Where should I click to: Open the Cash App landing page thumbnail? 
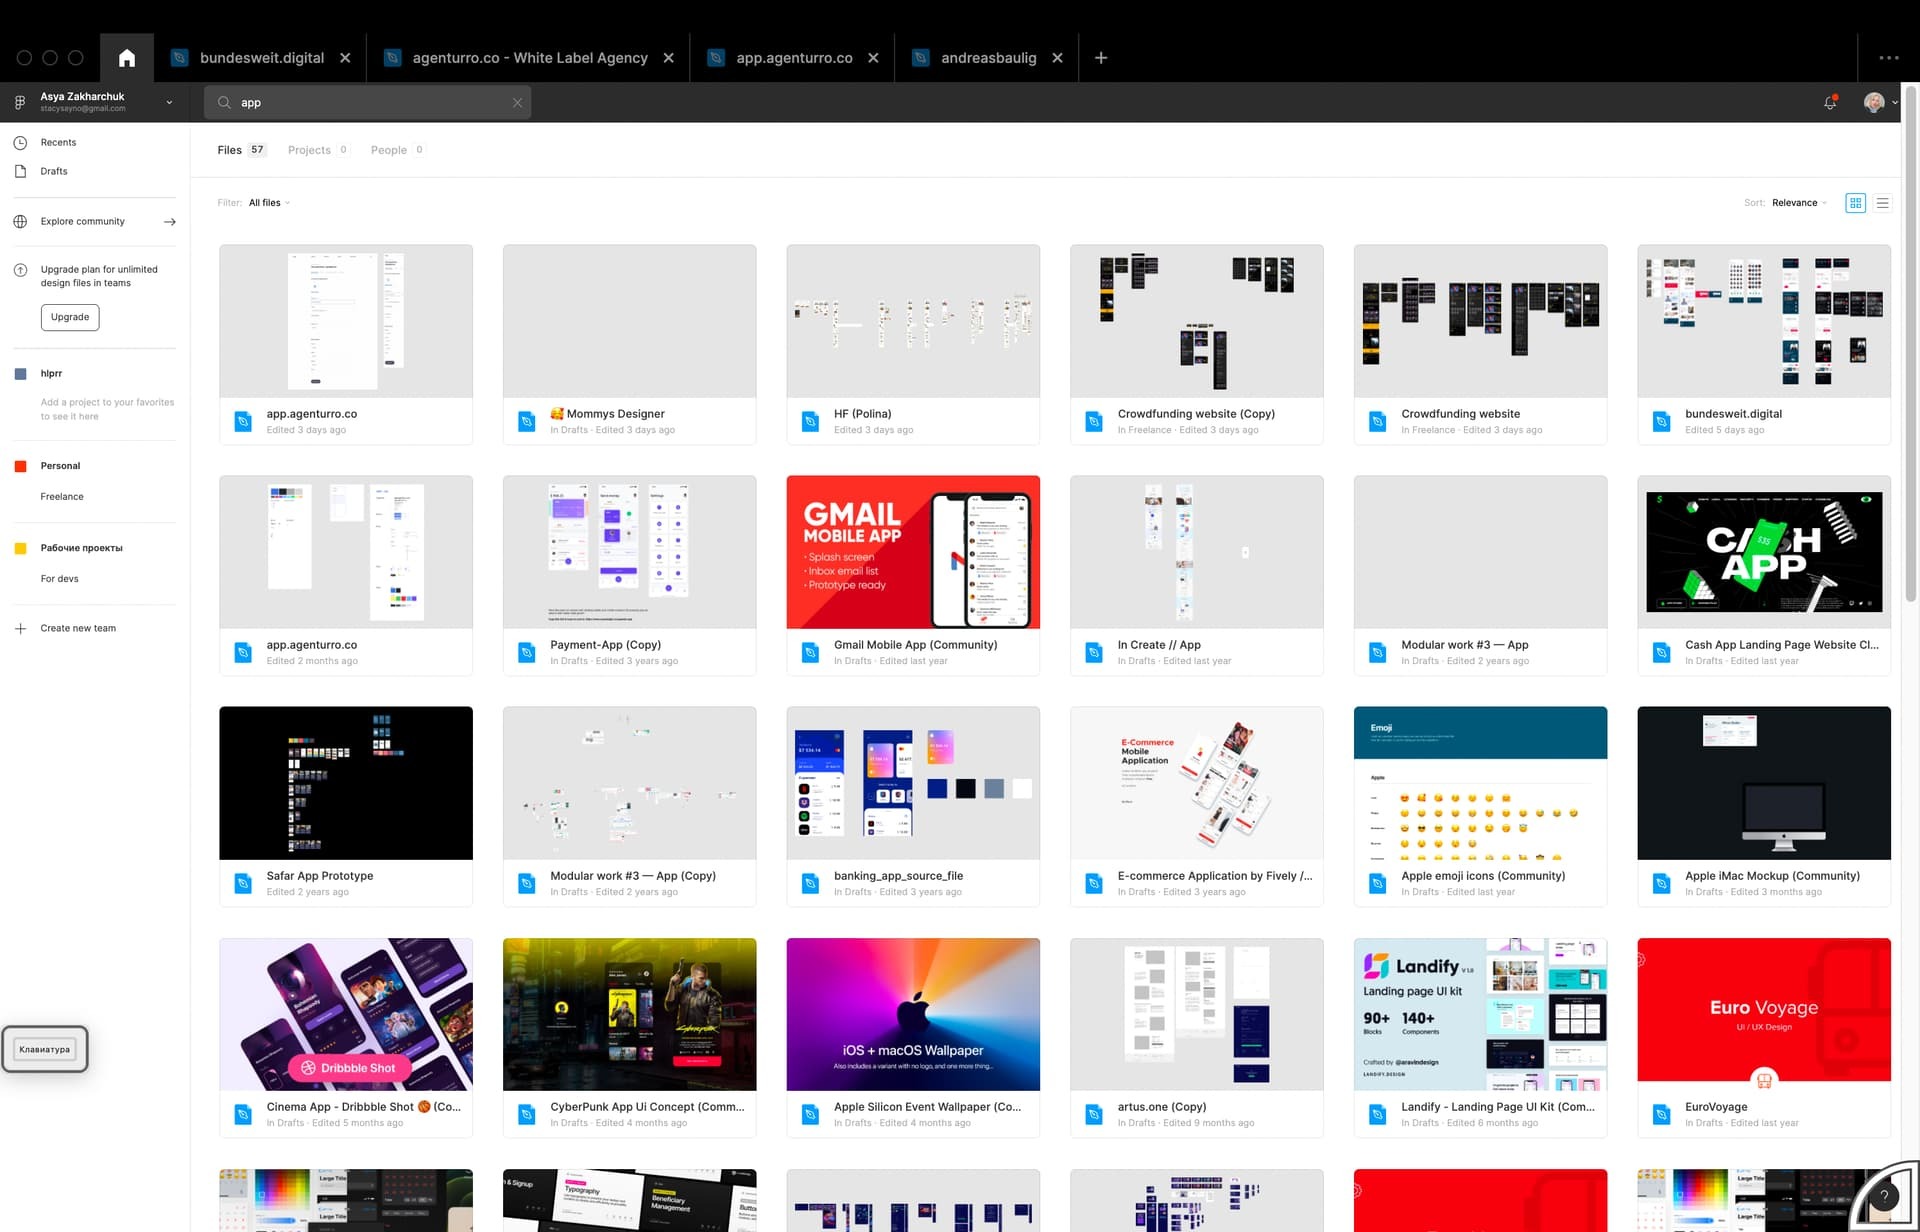1764,552
